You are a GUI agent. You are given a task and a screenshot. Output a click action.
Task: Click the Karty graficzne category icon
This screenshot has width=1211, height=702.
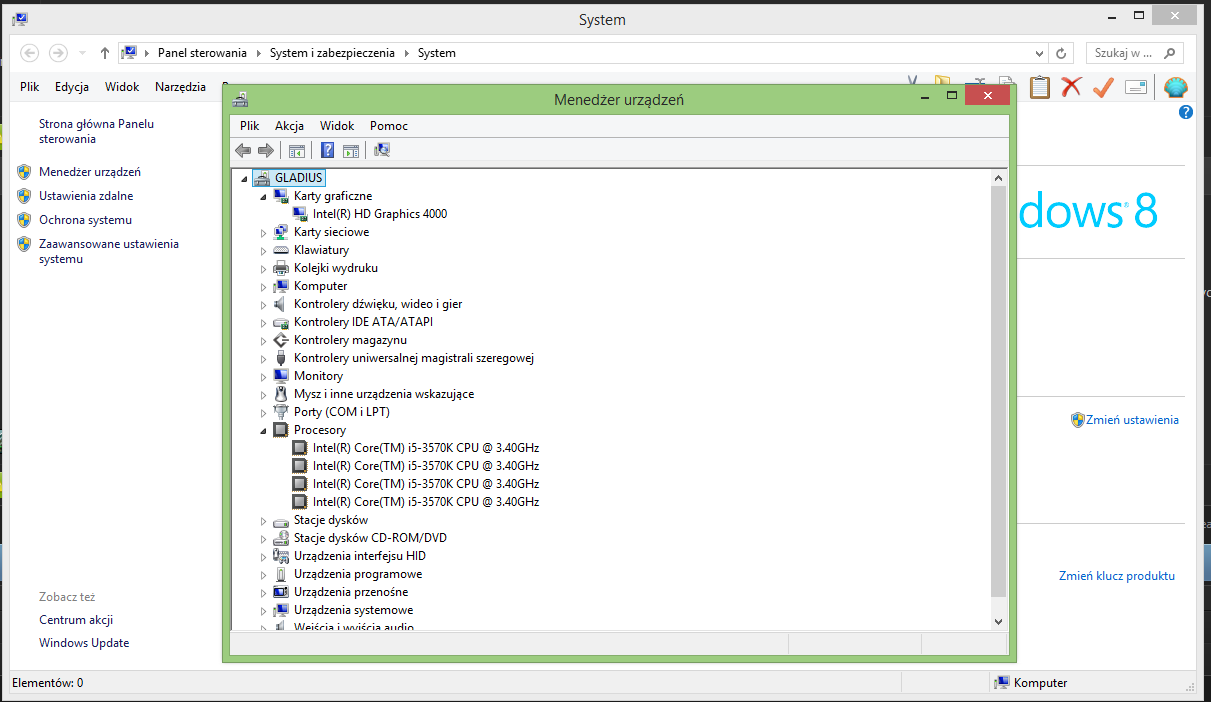coord(281,196)
